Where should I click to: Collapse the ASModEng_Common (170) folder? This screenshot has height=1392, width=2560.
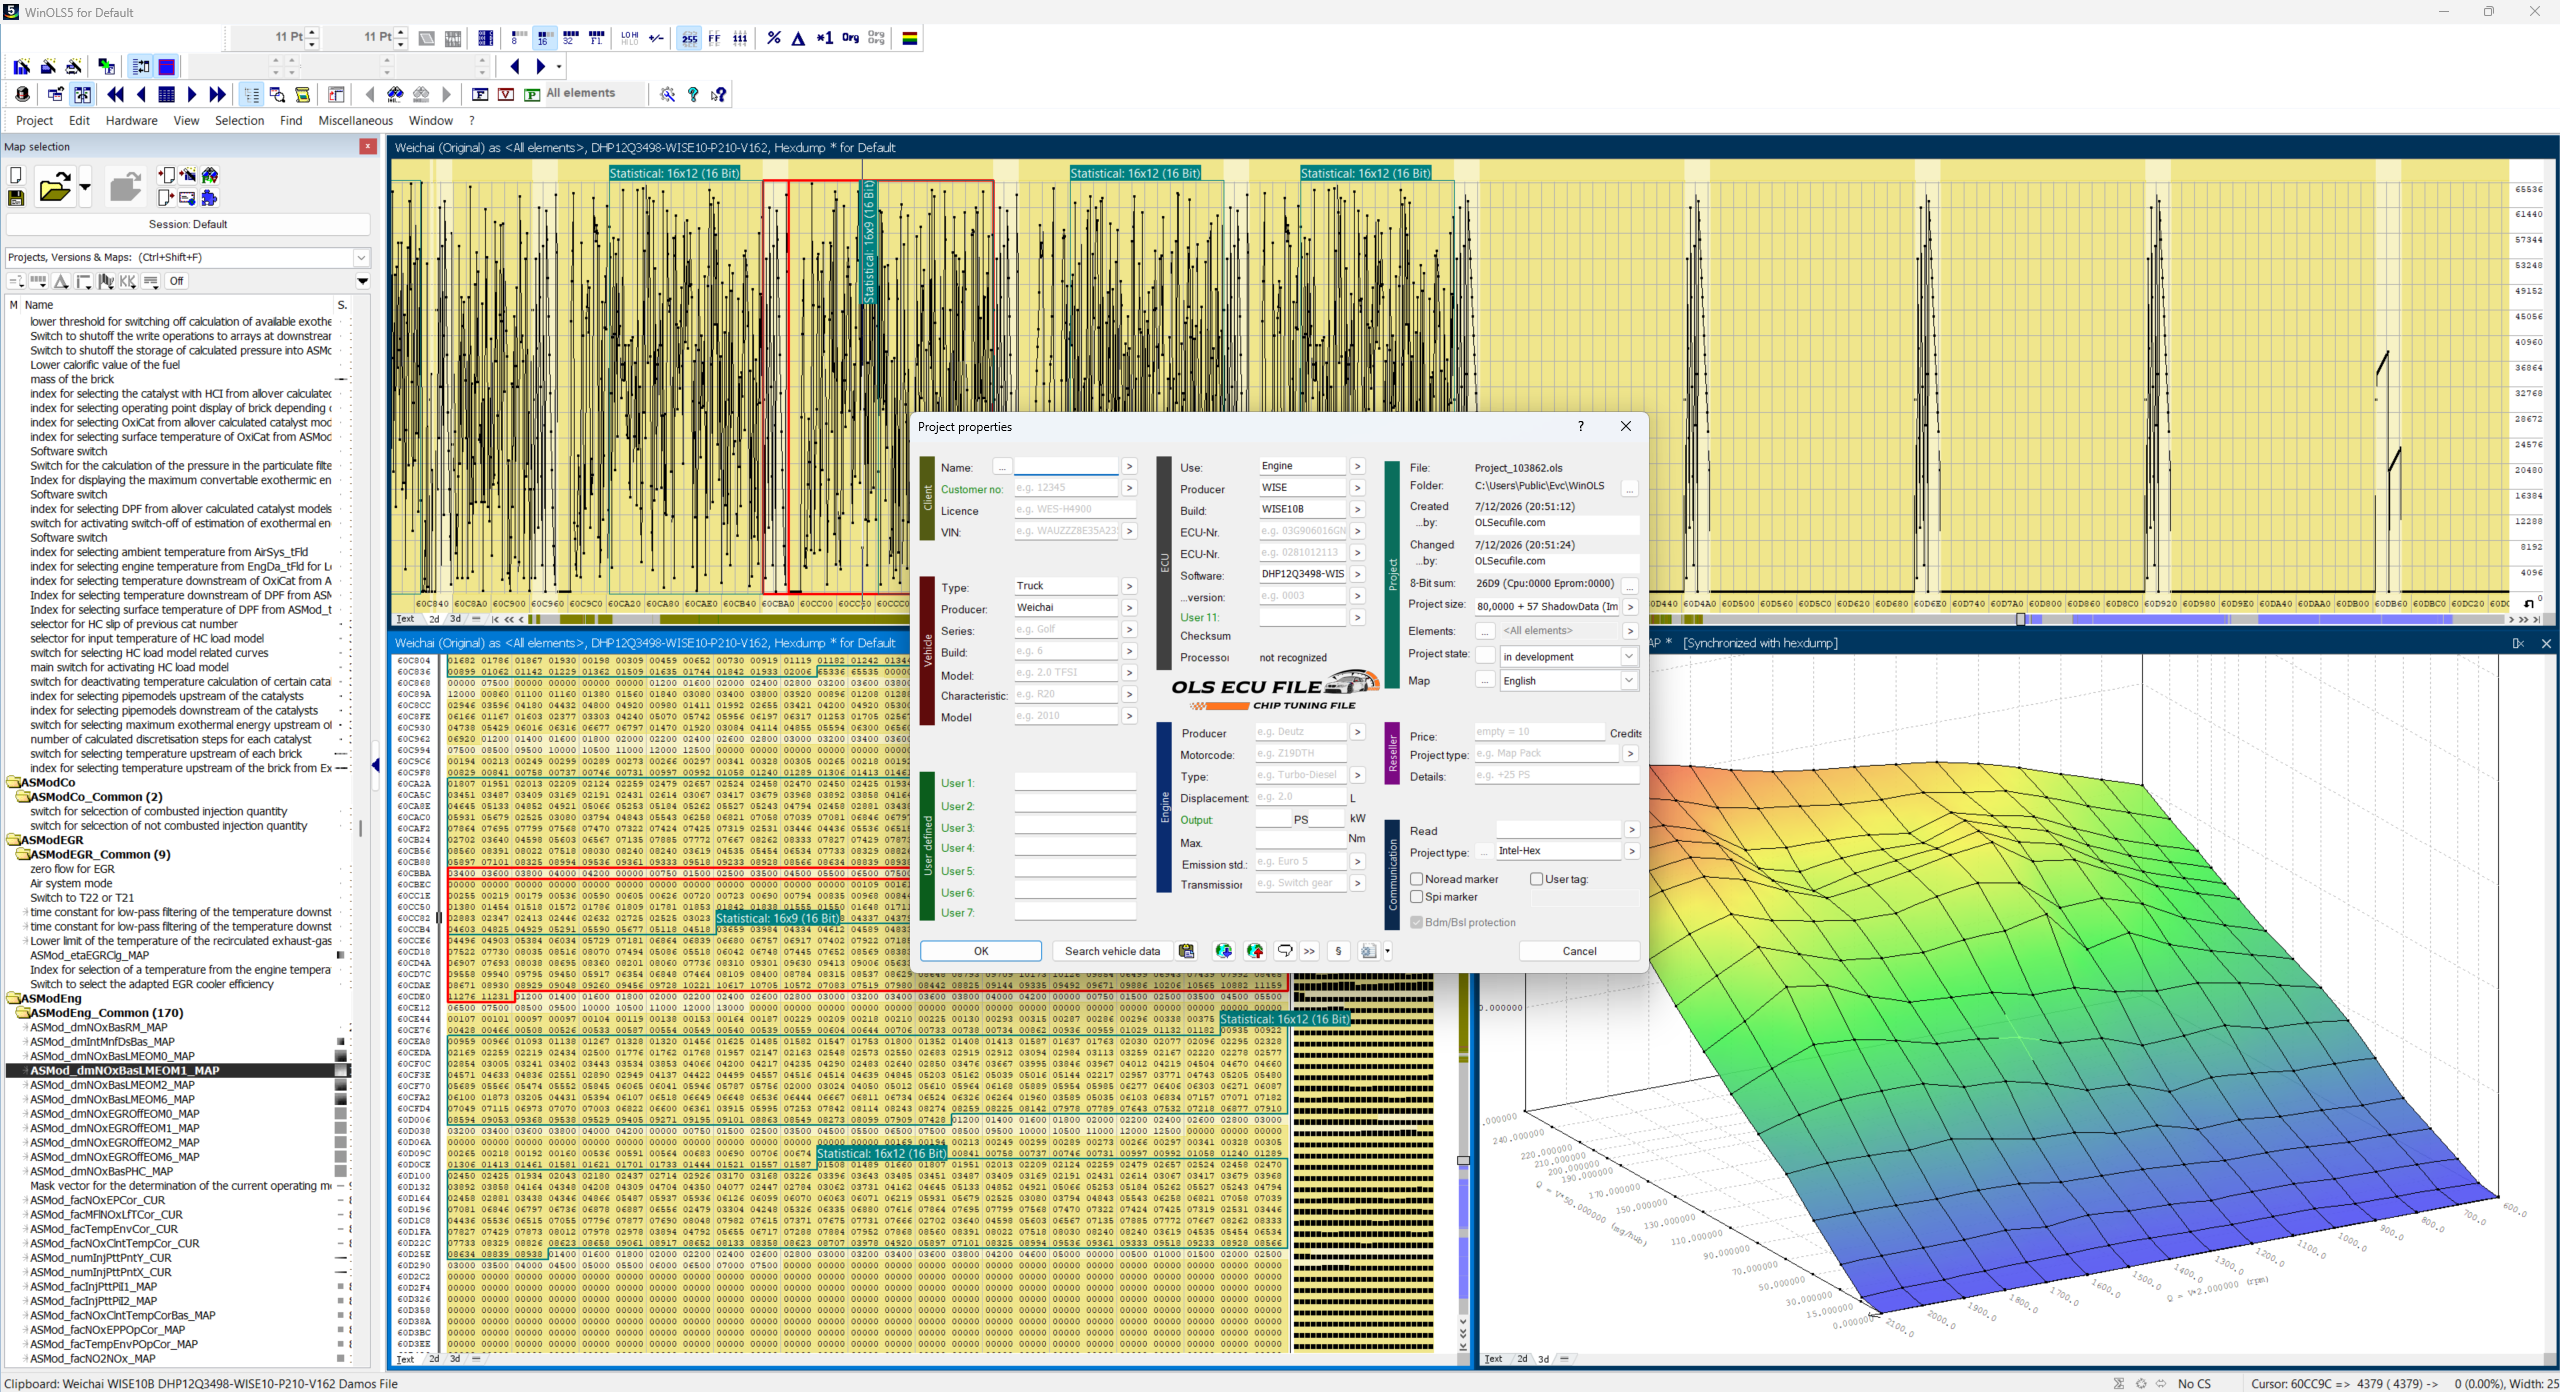[x=22, y=1013]
